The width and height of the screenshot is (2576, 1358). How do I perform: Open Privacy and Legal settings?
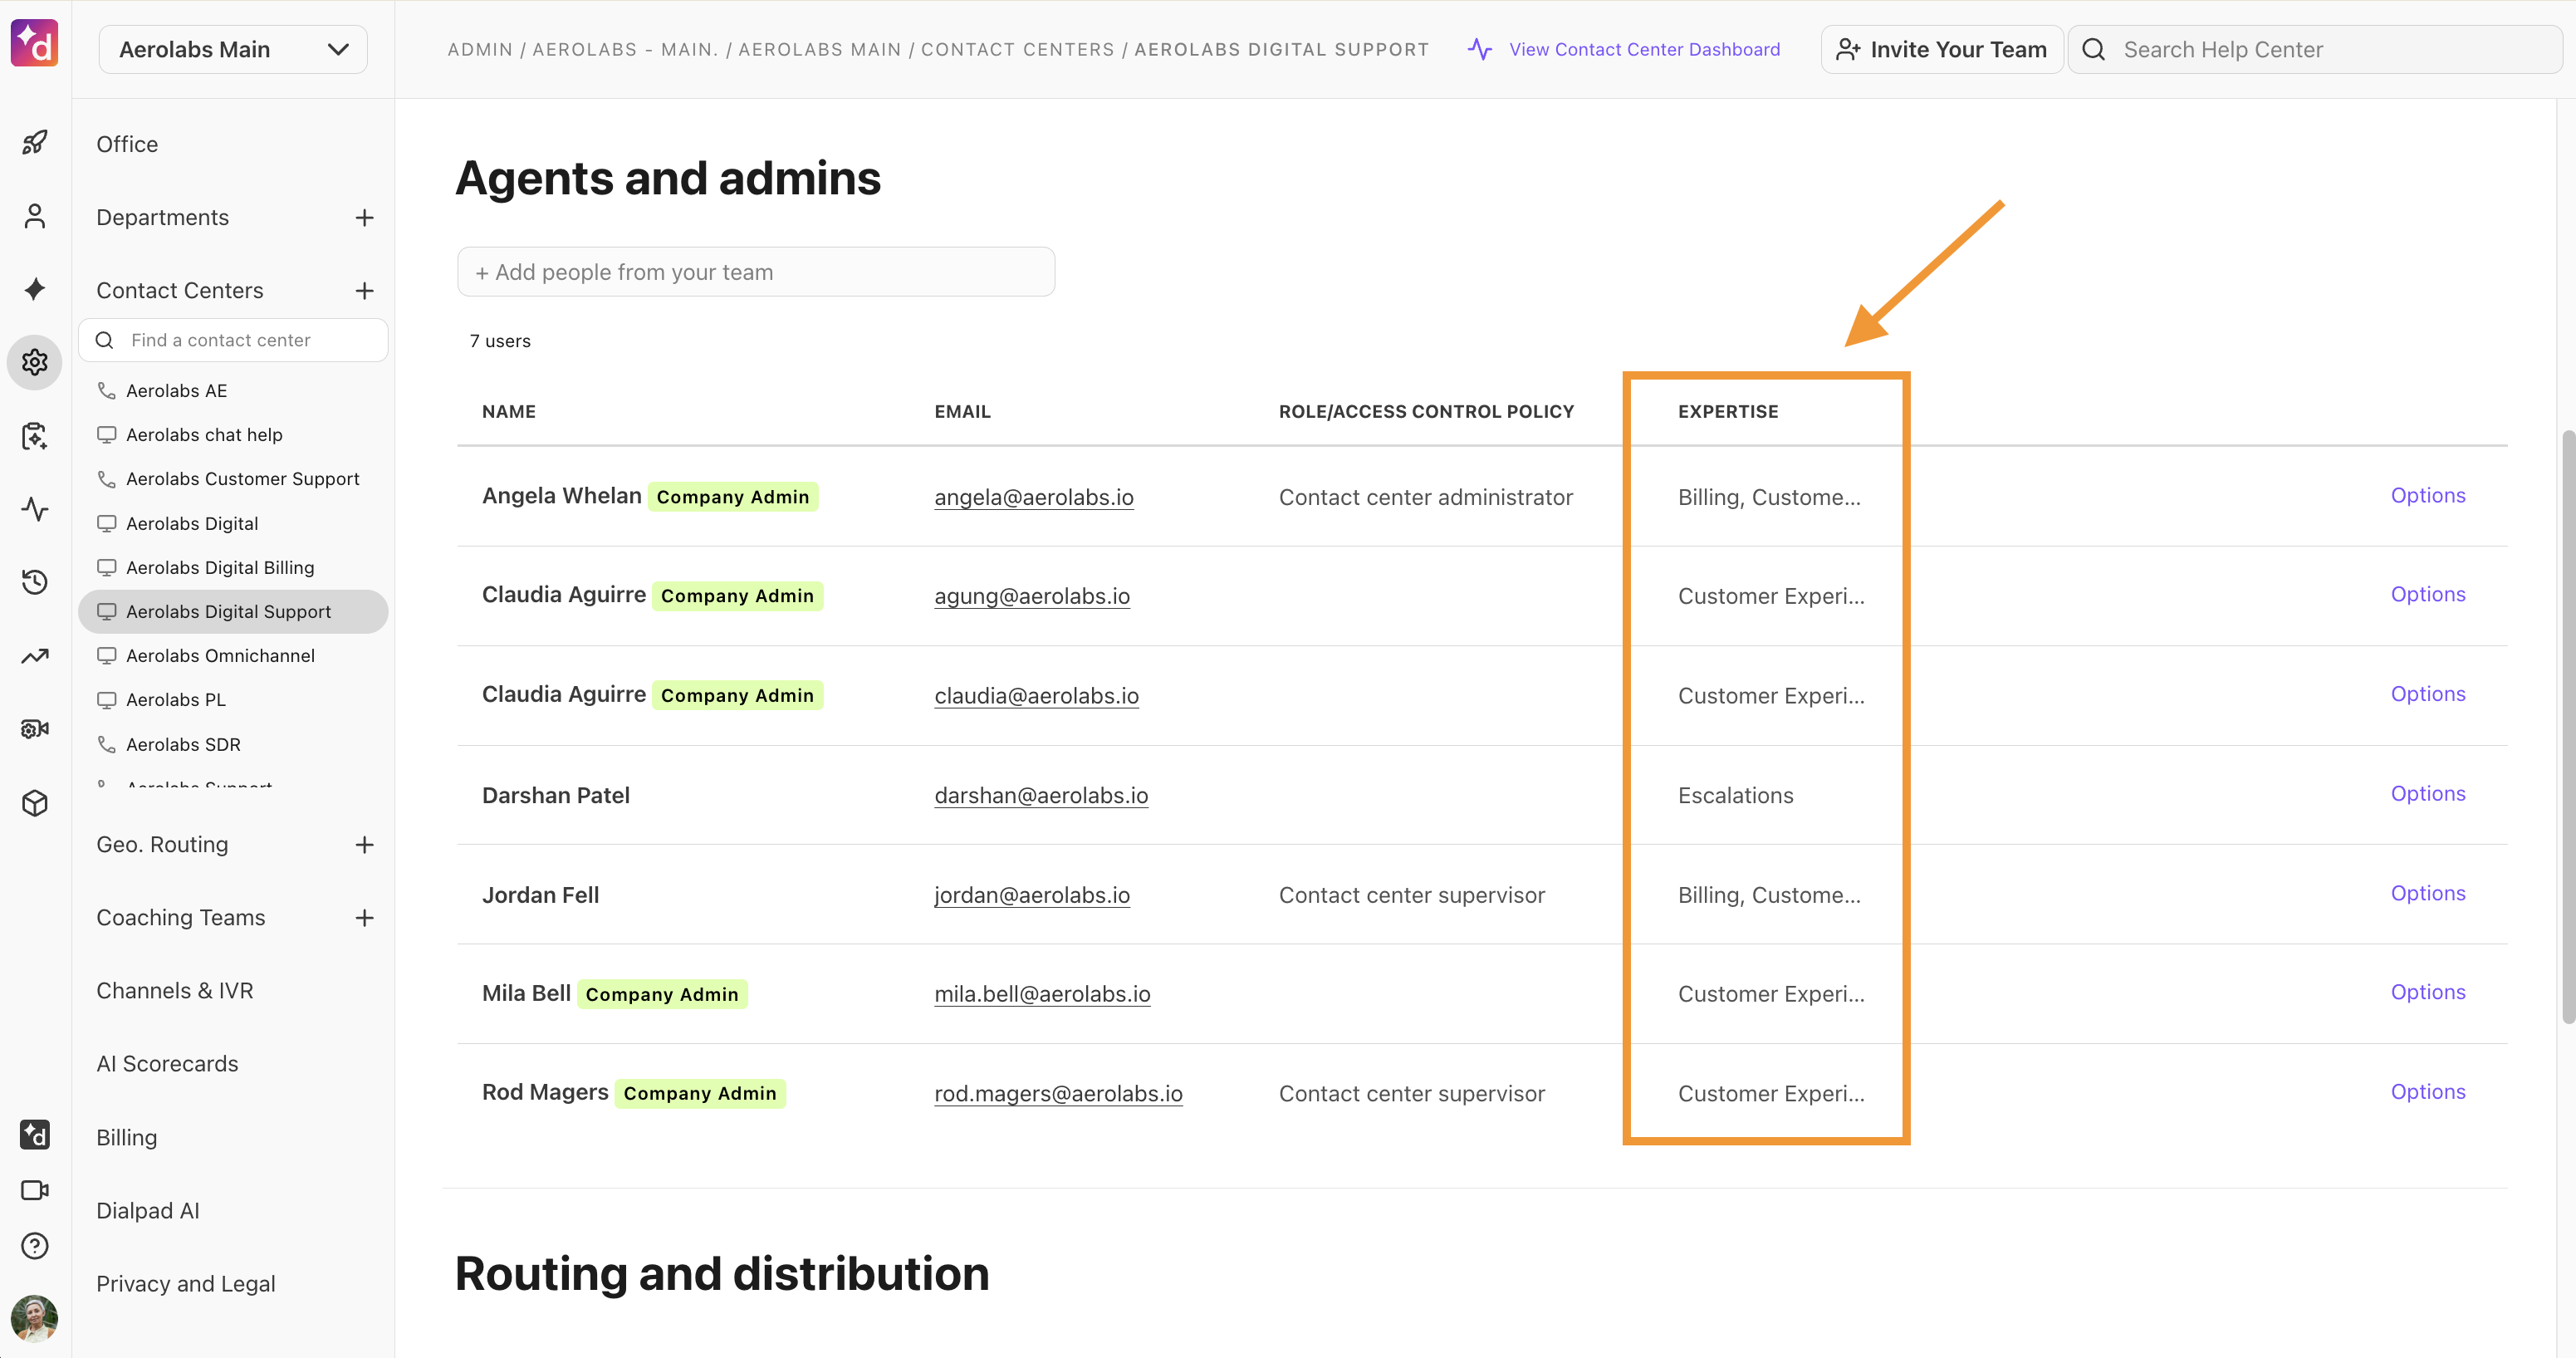click(x=186, y=1283)
